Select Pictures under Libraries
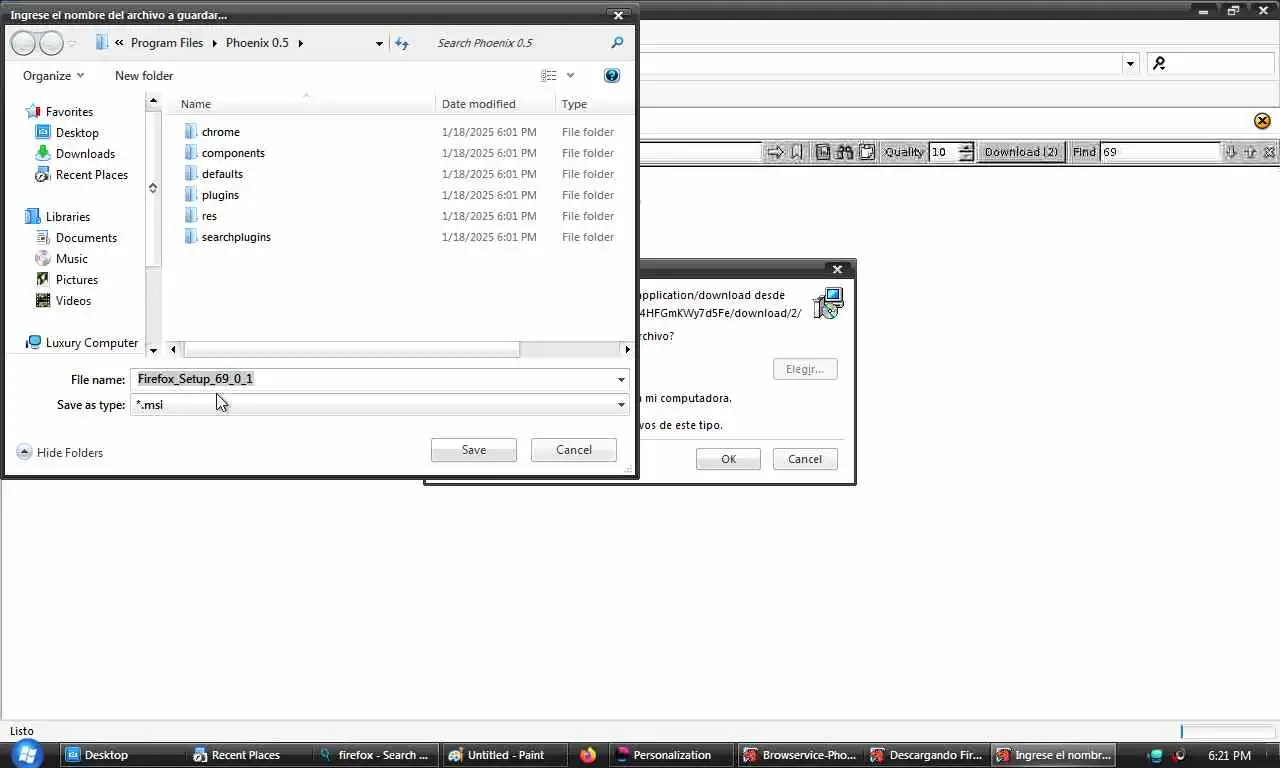1280x768 pixels. click(77, 280)
